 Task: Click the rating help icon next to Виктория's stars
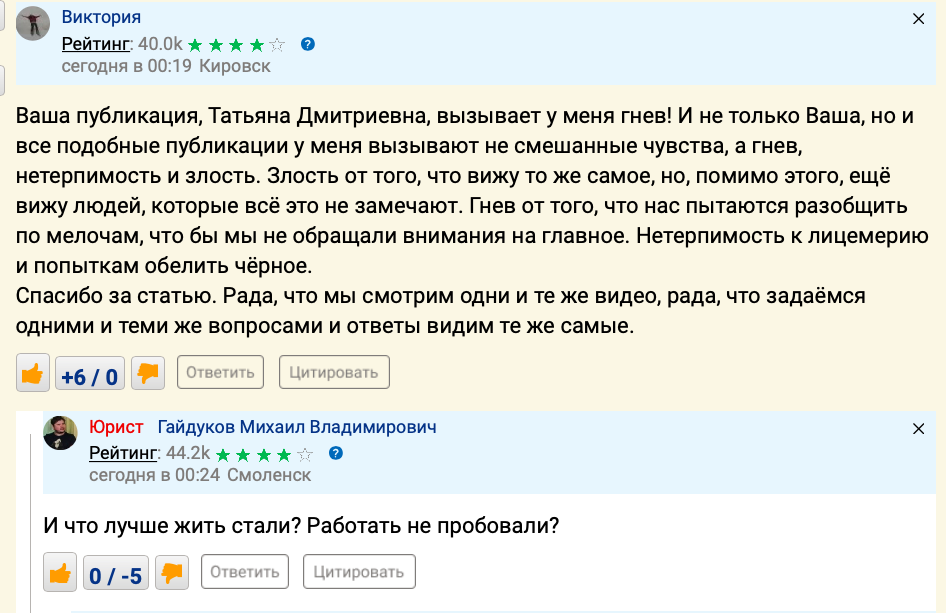(308, 44)
